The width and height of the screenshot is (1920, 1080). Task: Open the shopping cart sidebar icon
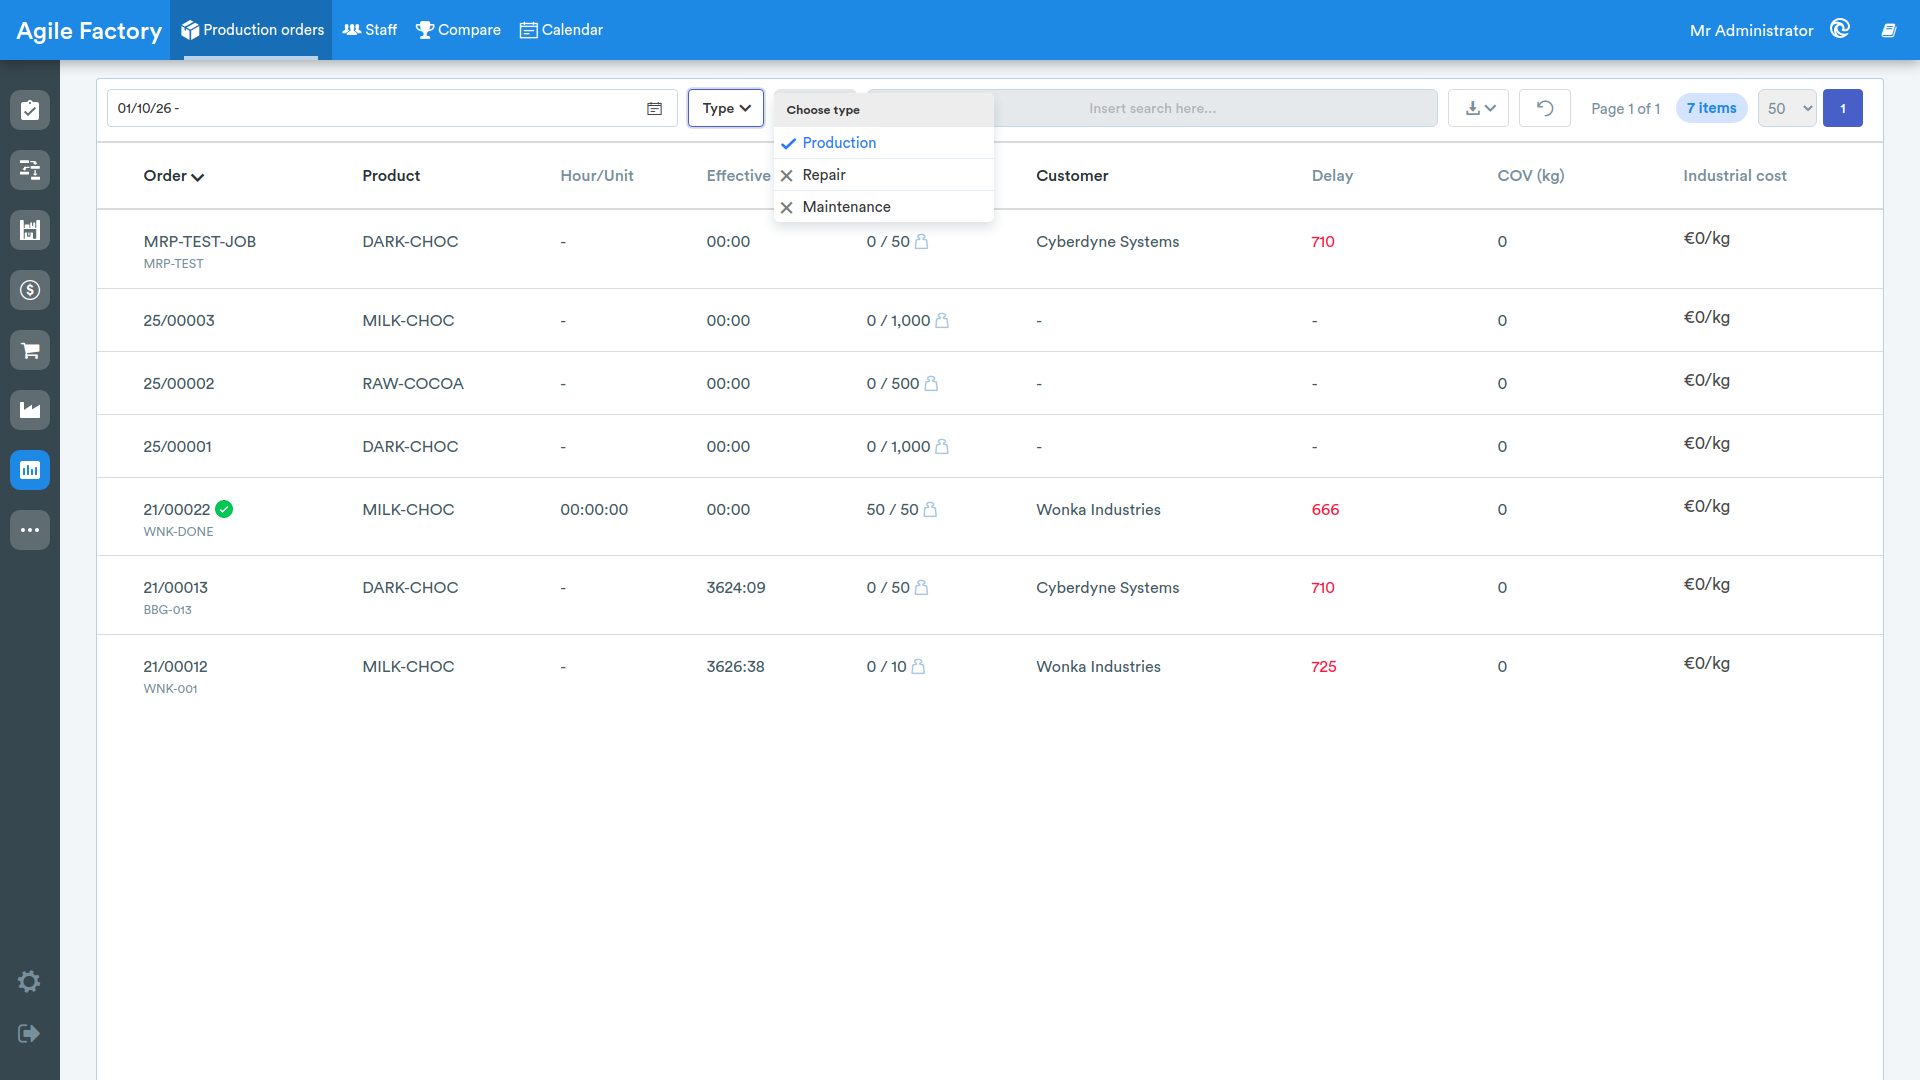(30, 350)
